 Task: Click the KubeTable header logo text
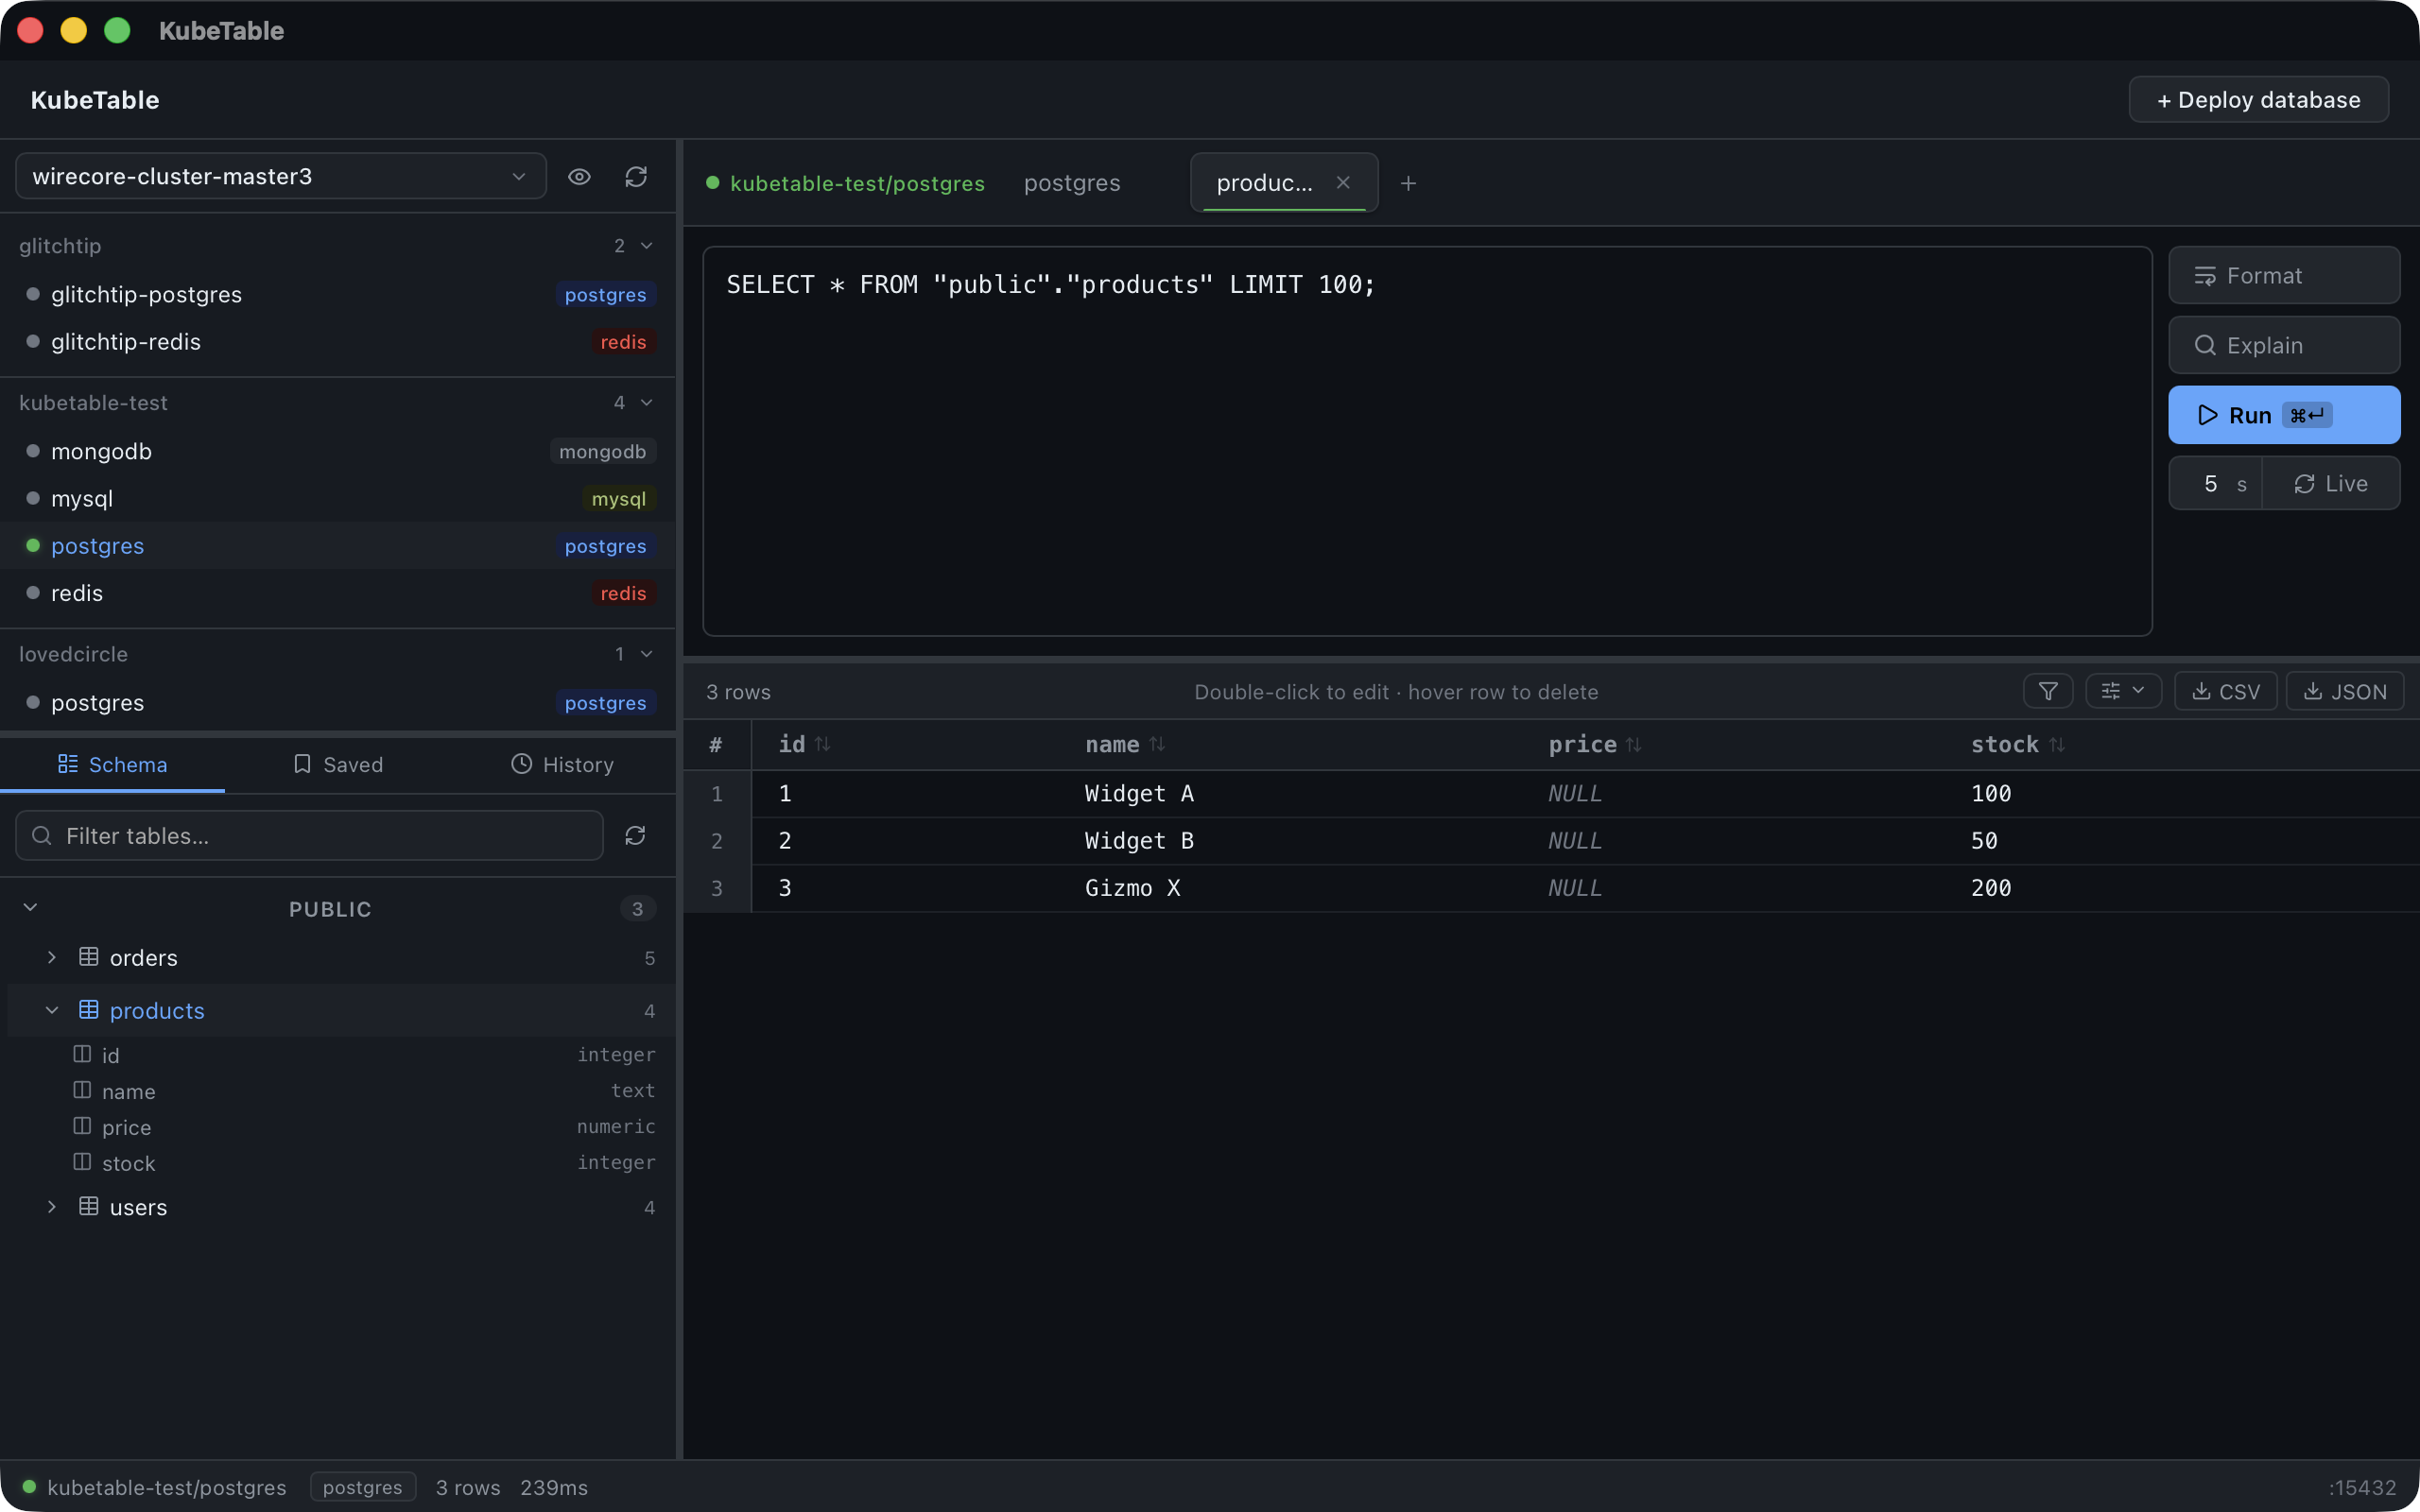[95, 100]
